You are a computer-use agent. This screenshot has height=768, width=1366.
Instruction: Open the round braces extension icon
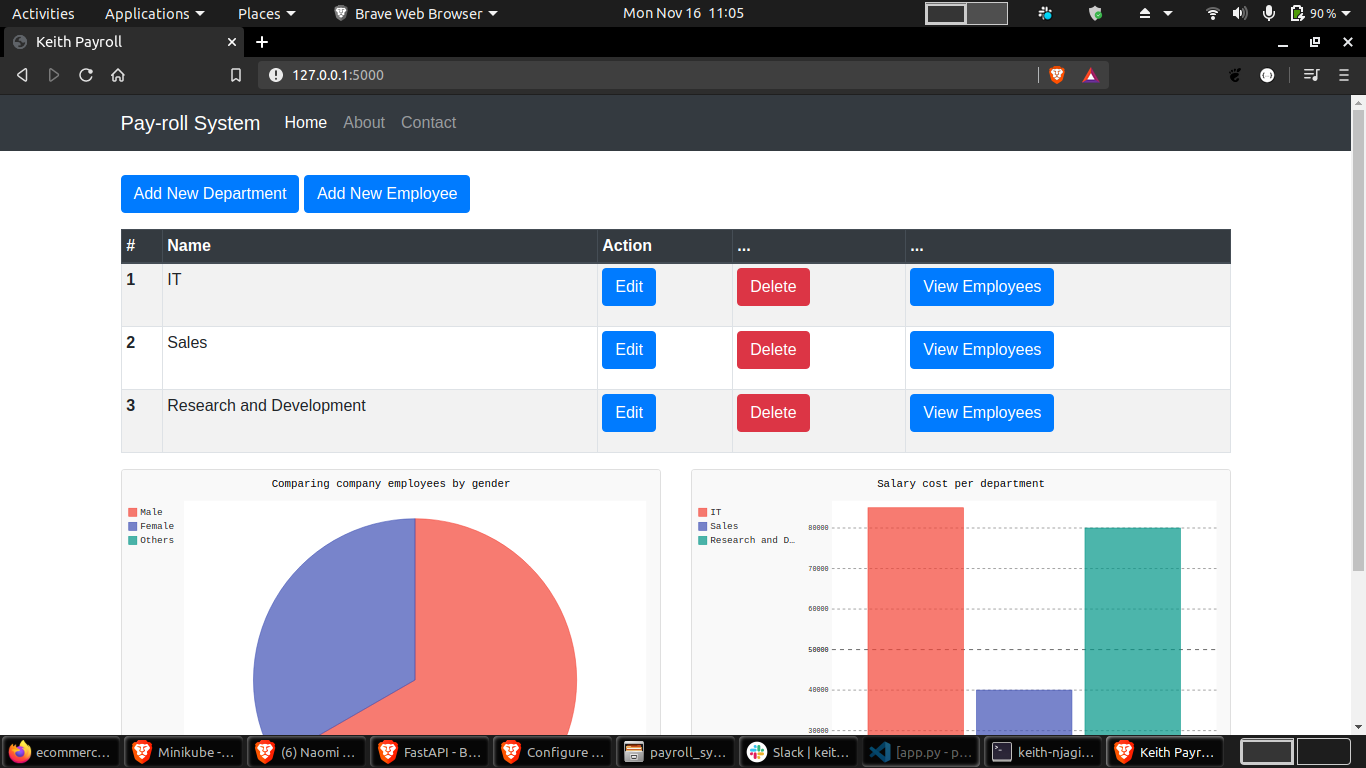pyautogui.click(x=1267, y=75)
